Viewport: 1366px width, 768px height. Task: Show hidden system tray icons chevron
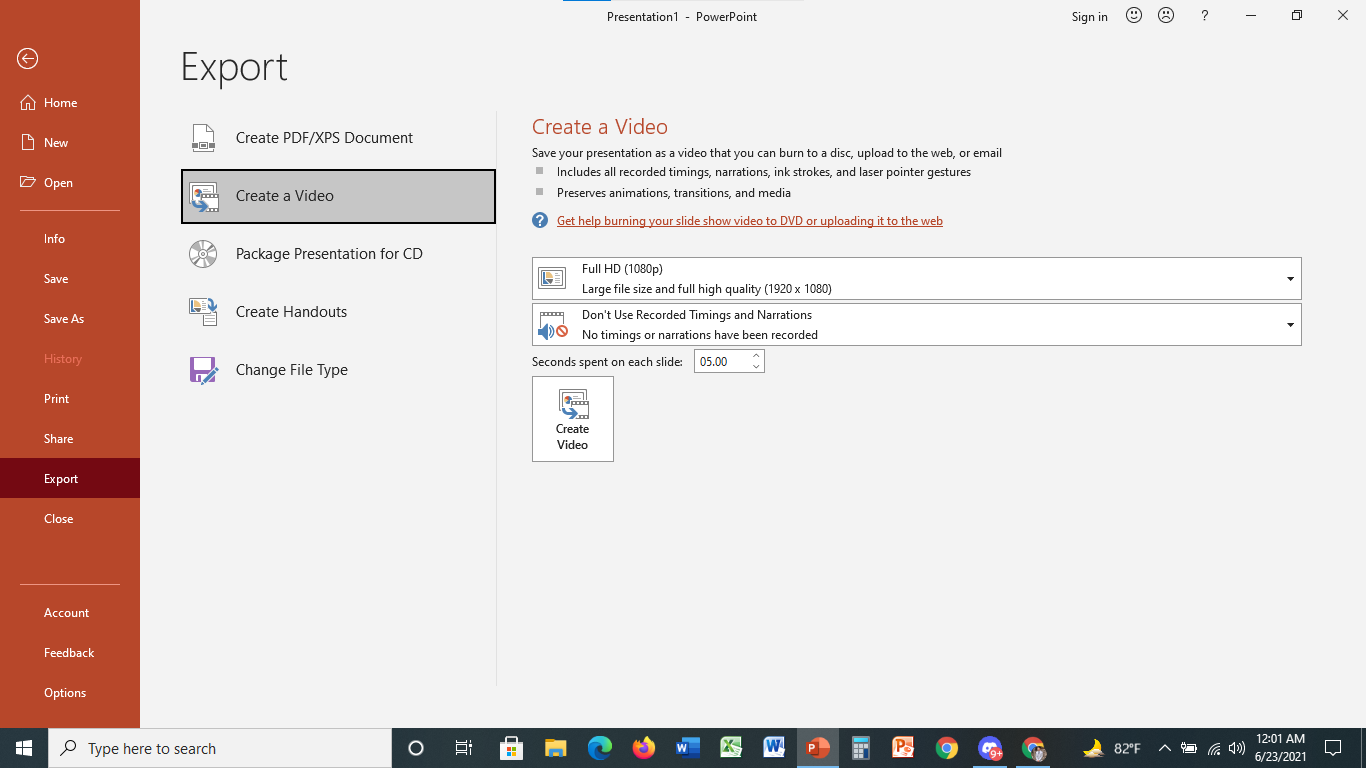1165,748
